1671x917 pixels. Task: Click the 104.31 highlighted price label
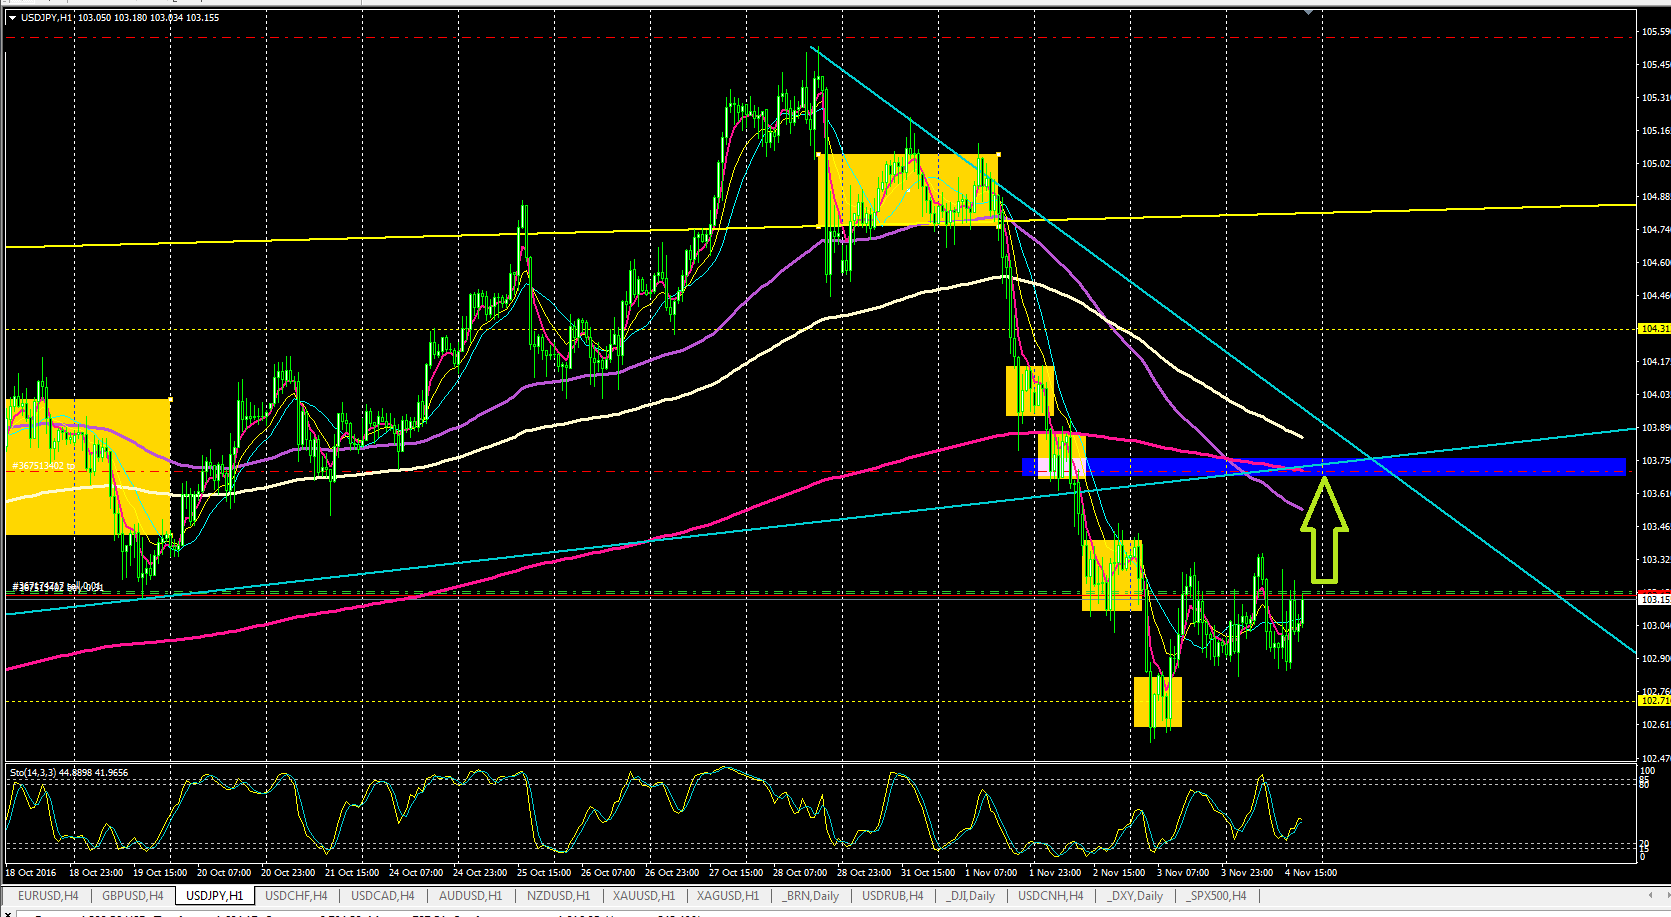[x=1654, y=329]
